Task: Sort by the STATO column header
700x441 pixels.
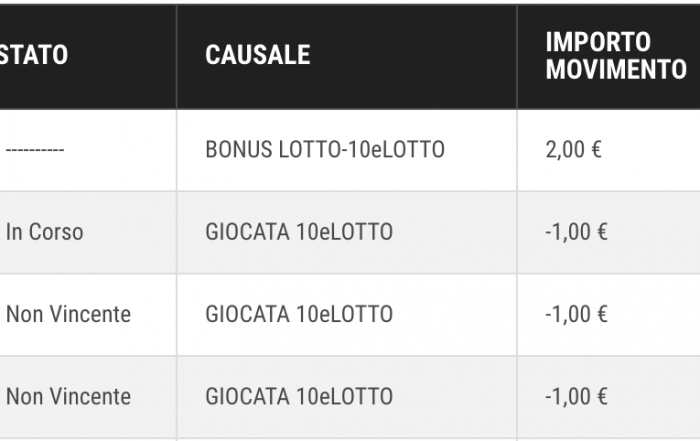Action: point(34,55)
